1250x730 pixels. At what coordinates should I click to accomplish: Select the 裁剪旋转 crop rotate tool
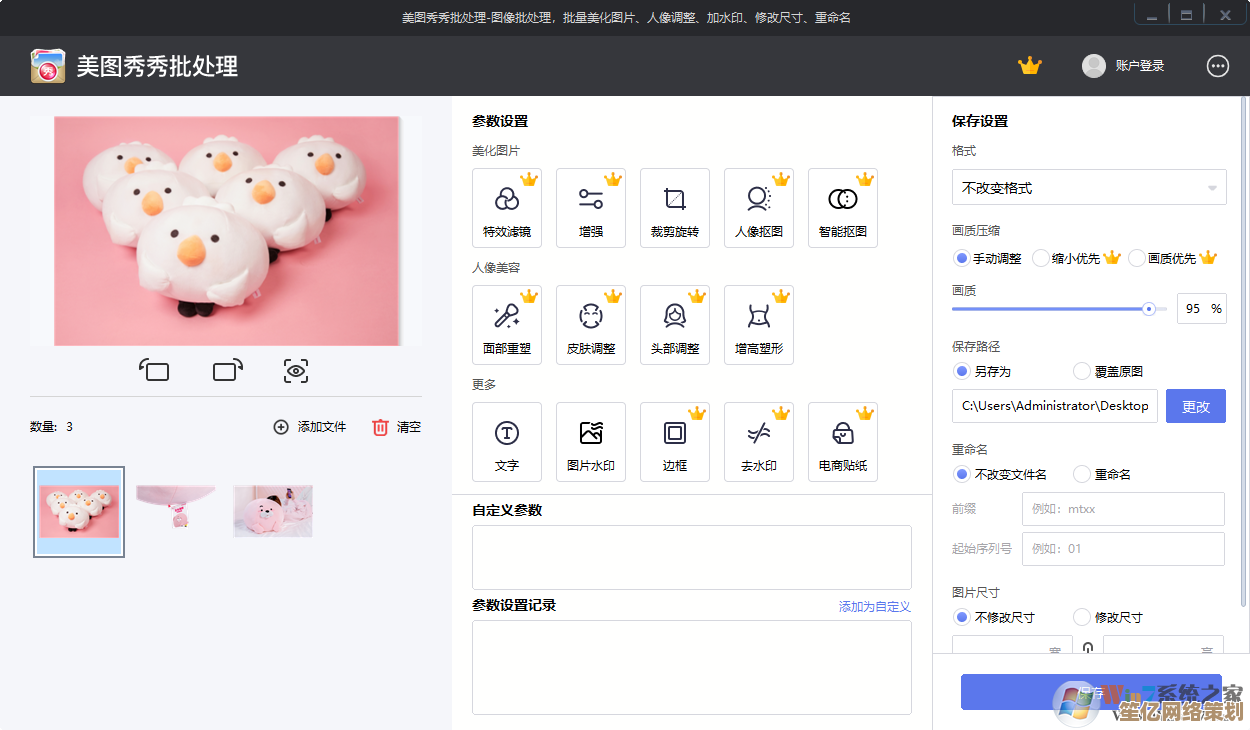pyautogui.click(x=675, y=208)
